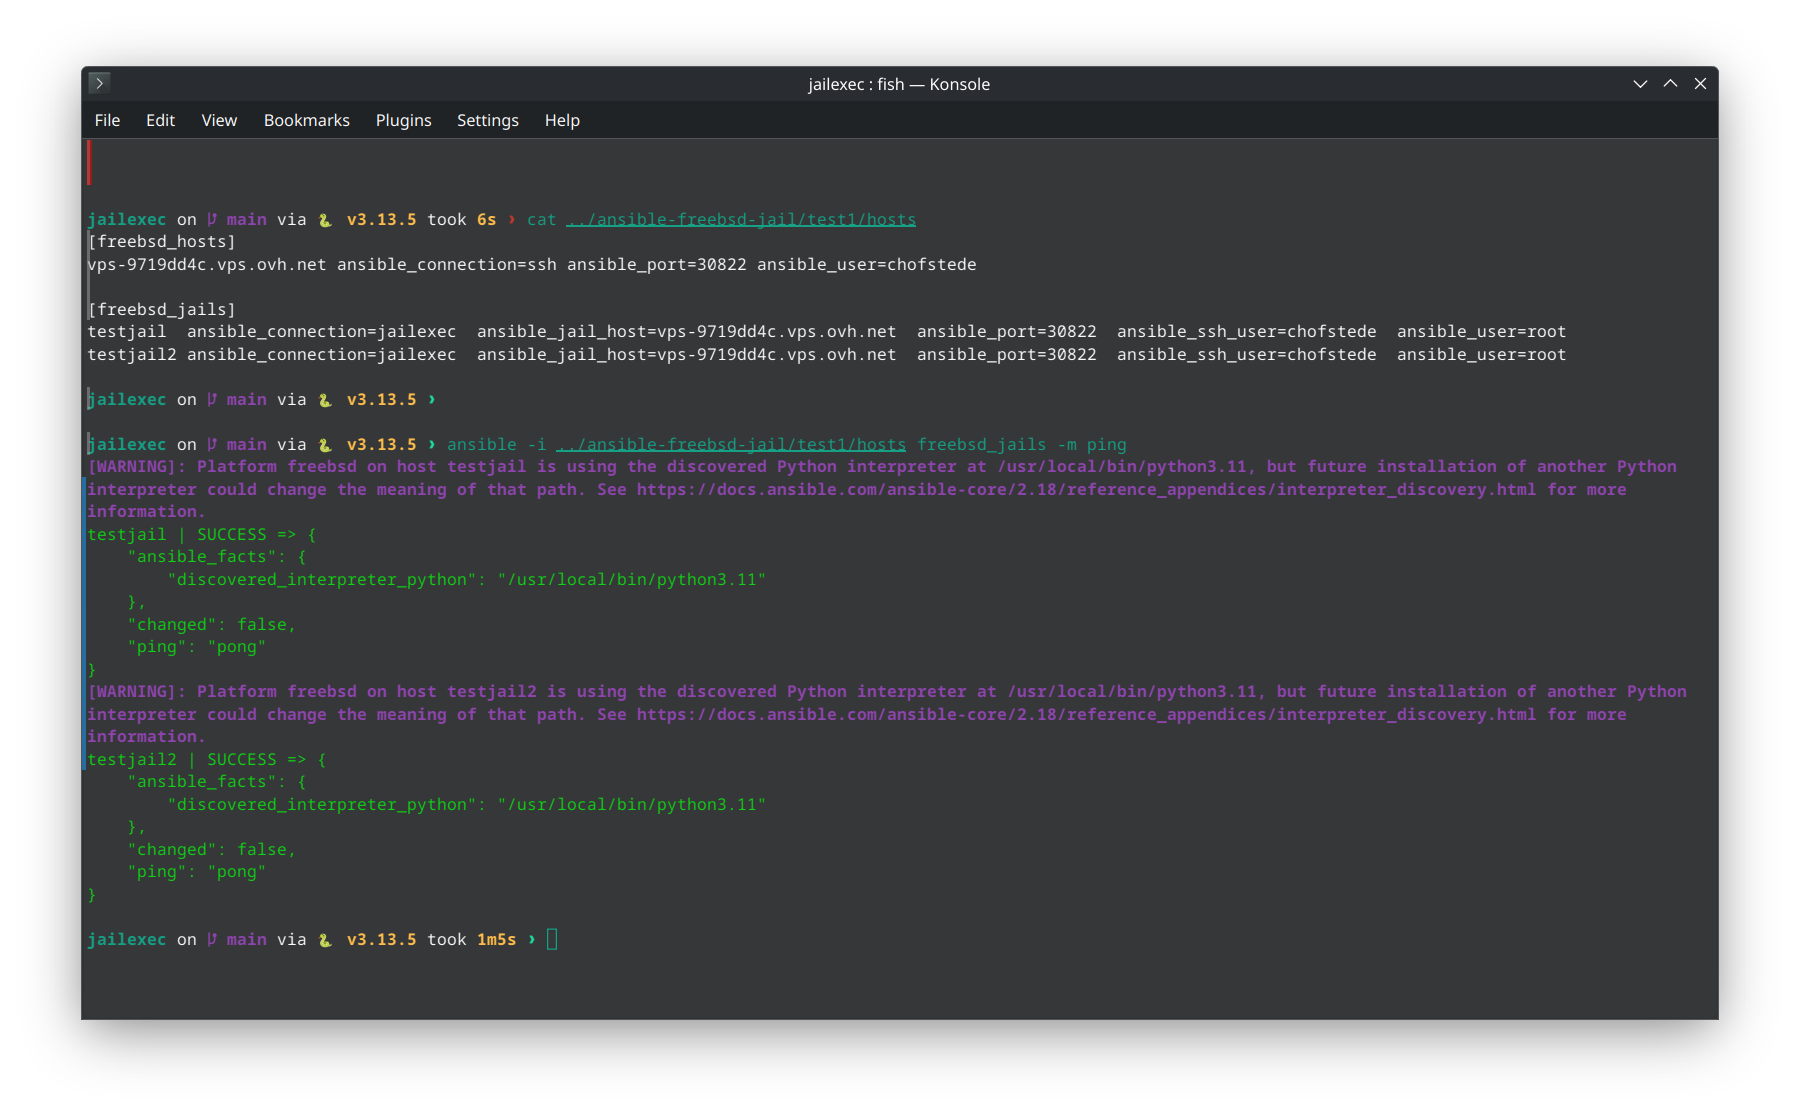Click the Python snake icon on the ansible command line
The height and width of the screenshot is (1116, 1800).
point(325,445)
